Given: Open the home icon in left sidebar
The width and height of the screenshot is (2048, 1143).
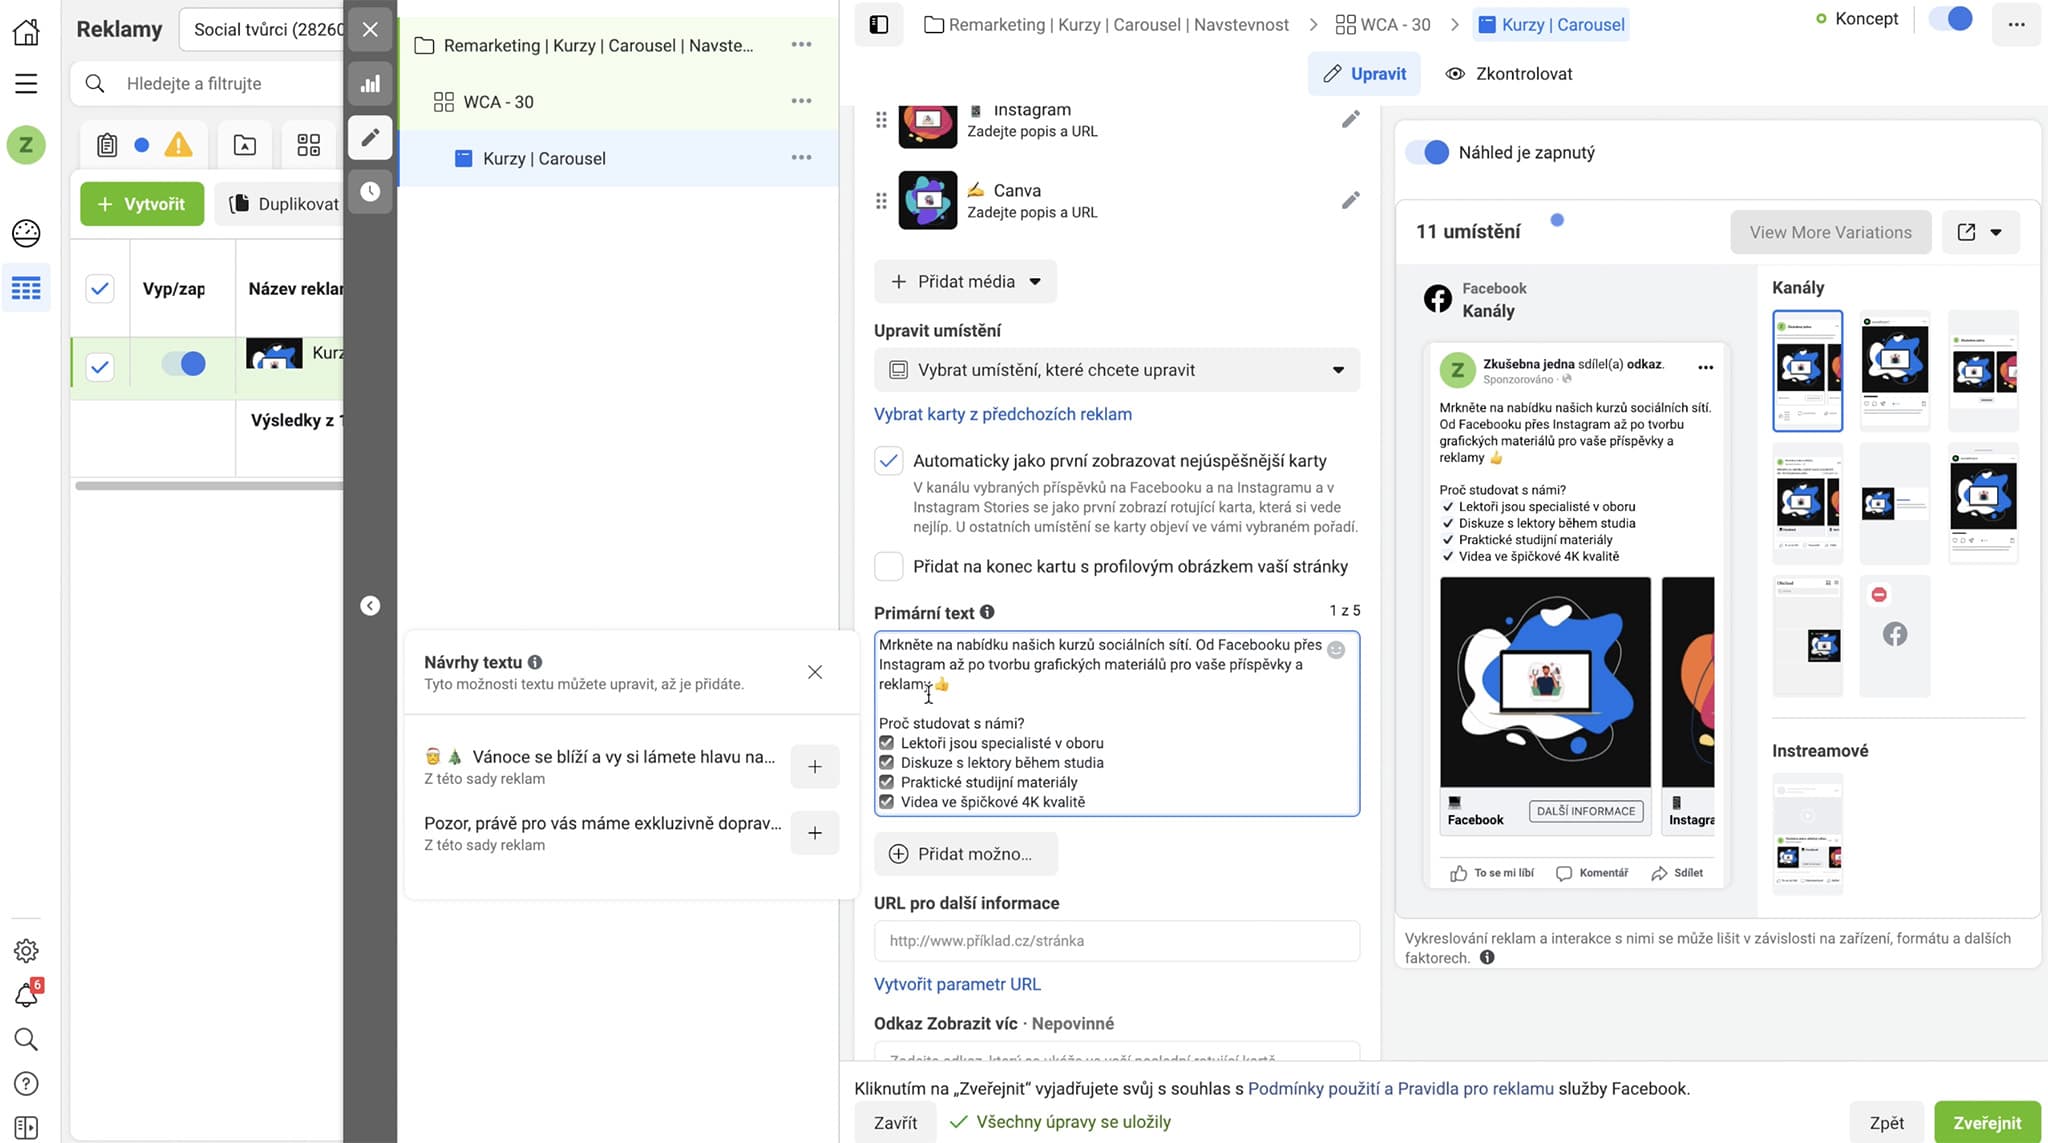Looking at the screenshot, I should [x=26, y=31].
